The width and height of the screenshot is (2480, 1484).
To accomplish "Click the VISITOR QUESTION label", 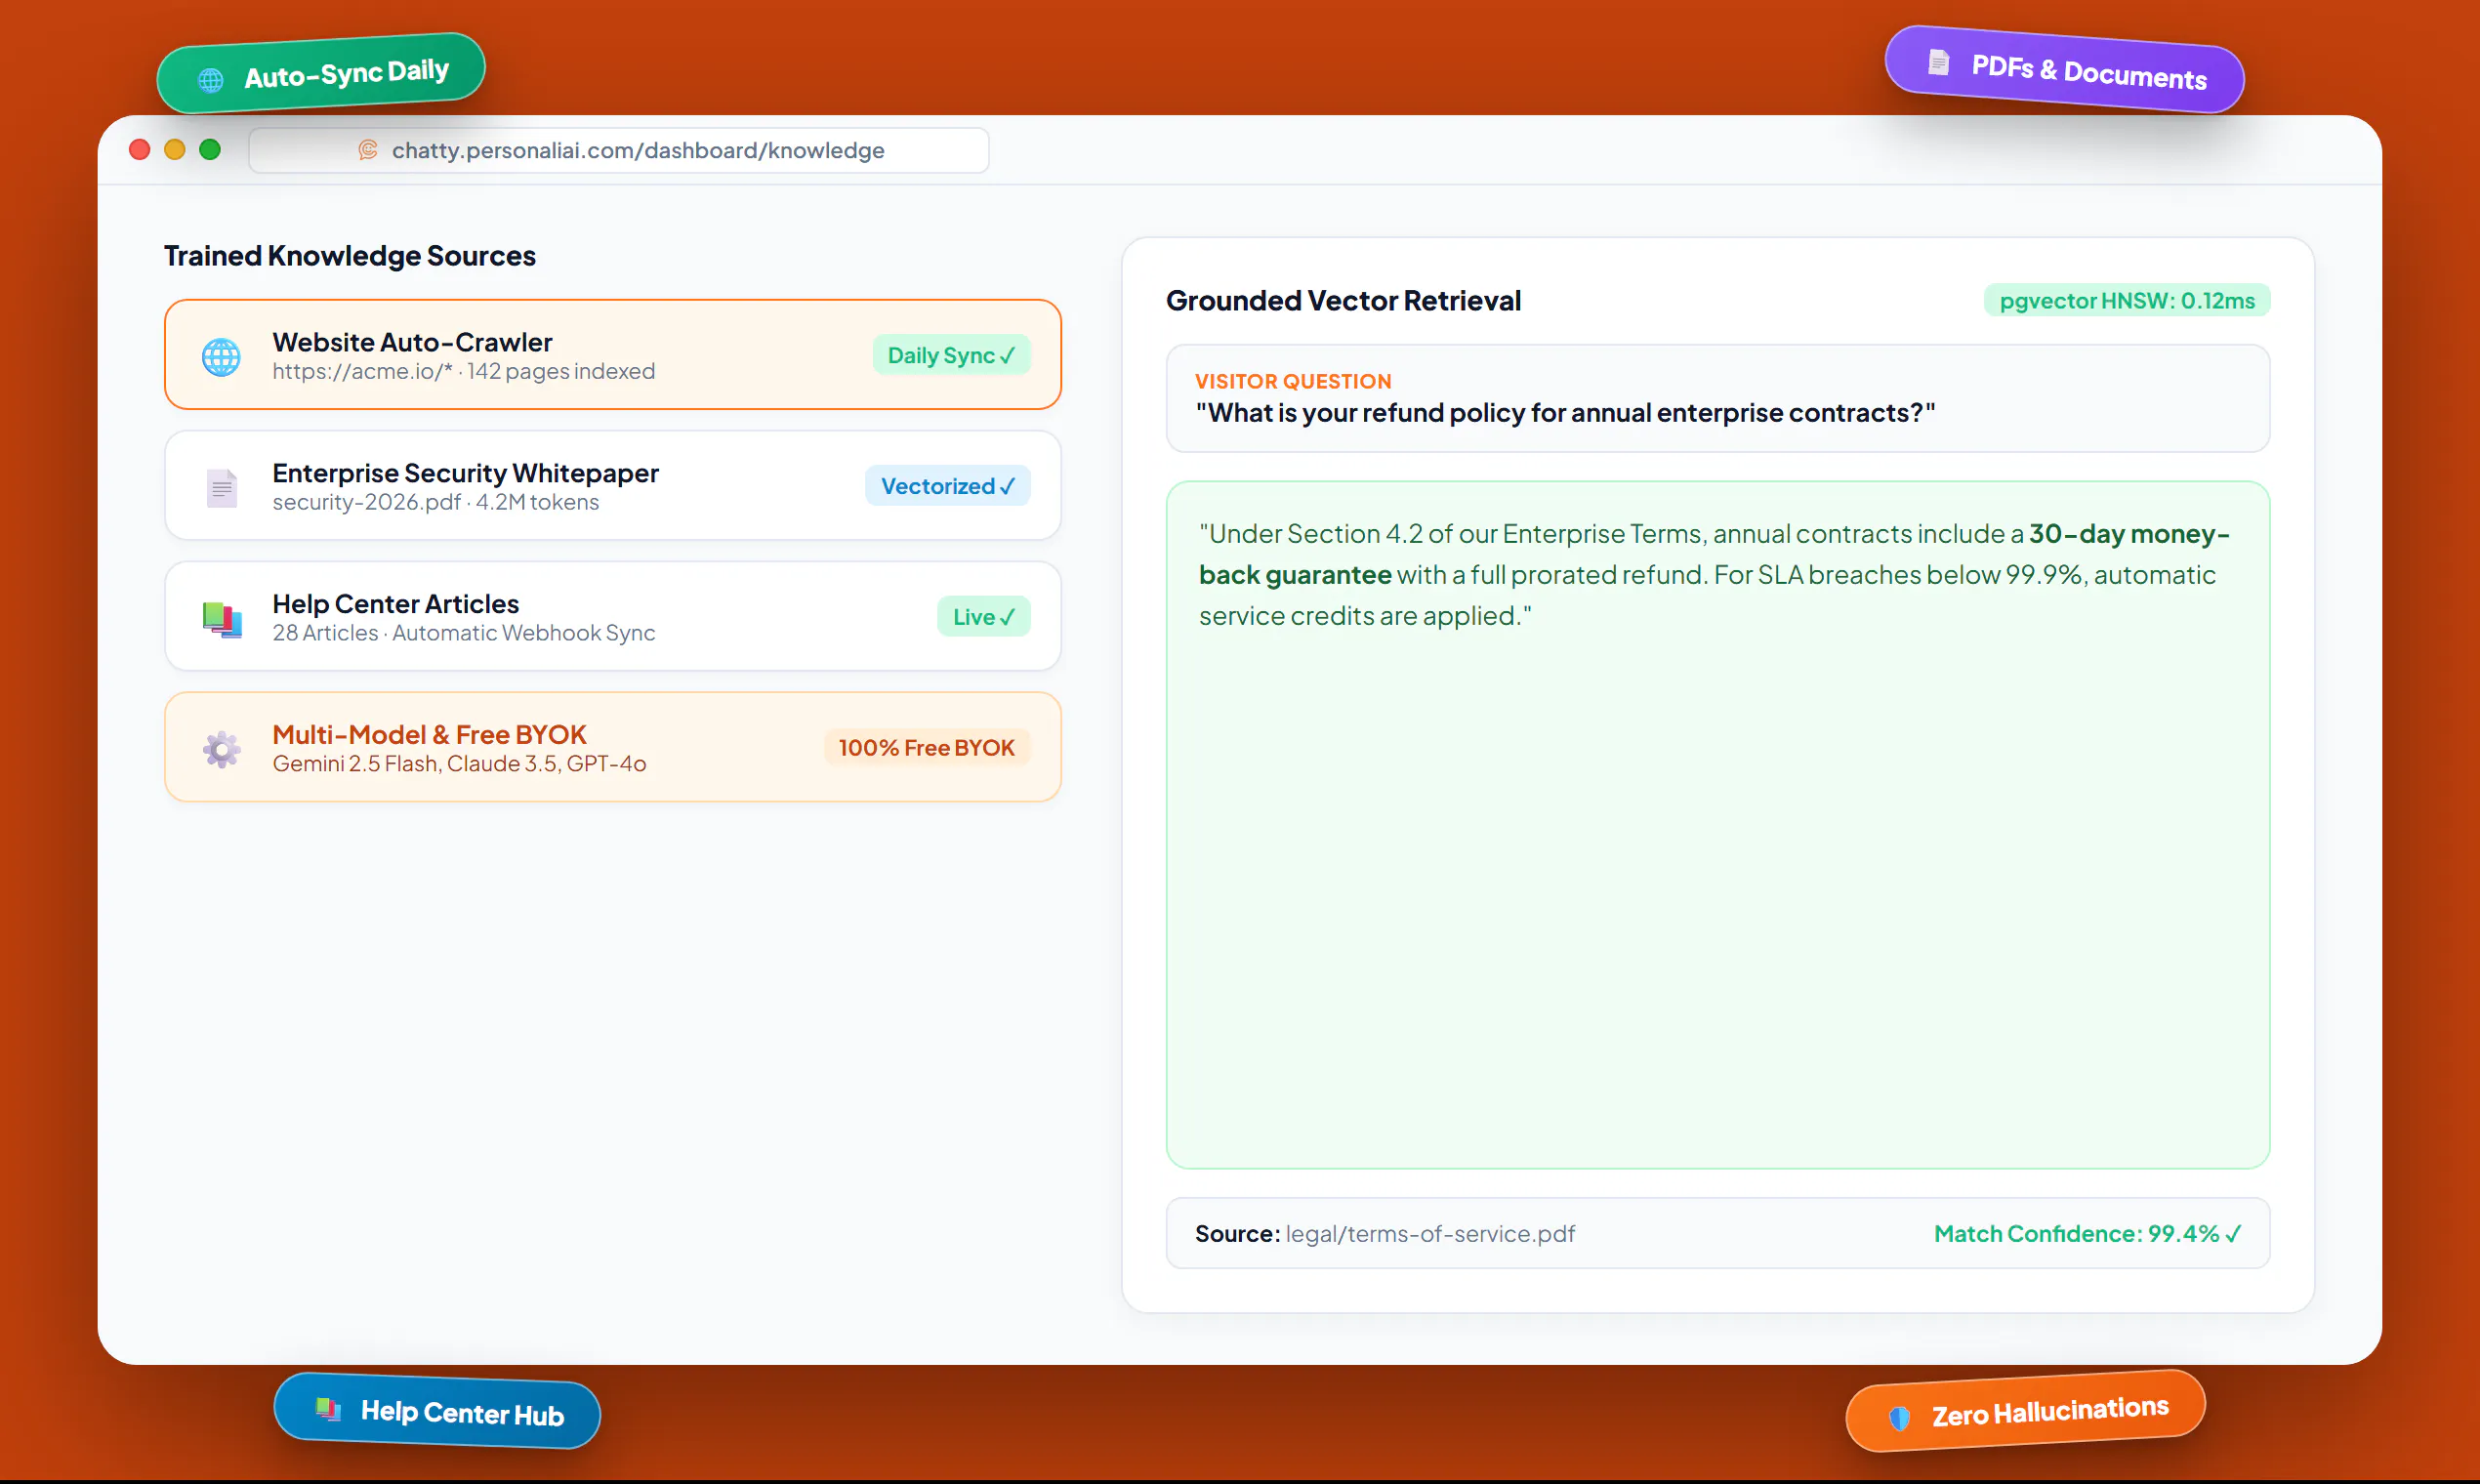I will tap(1293, 382).
